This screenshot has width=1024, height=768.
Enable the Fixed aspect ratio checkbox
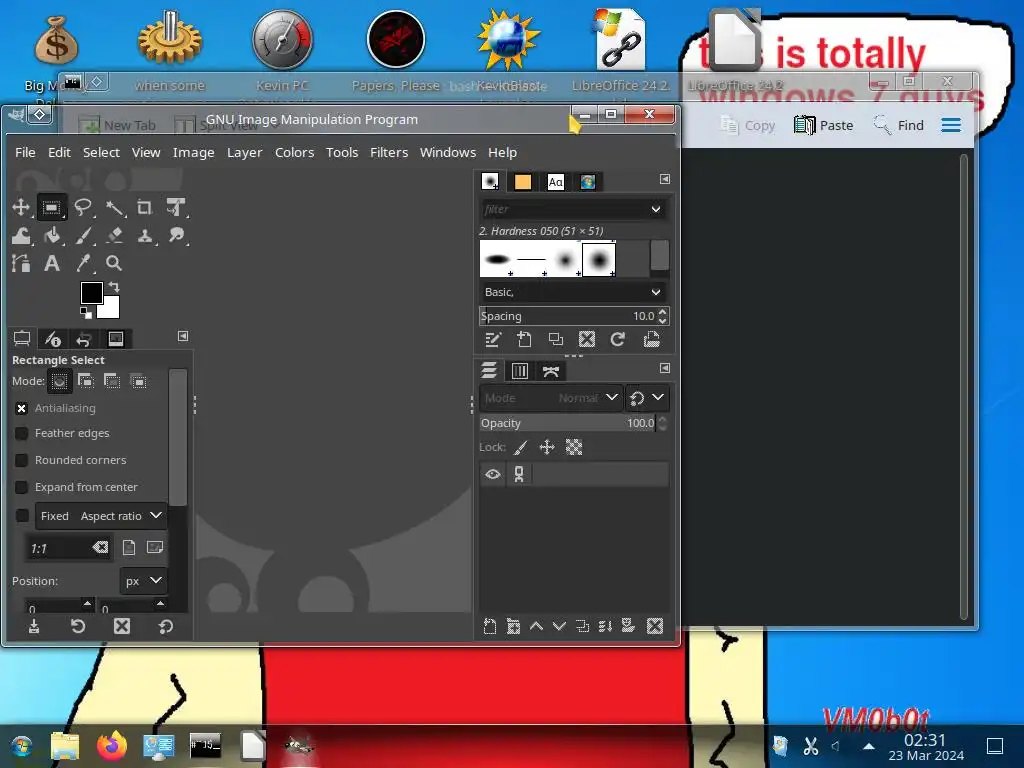coord(22,516)
